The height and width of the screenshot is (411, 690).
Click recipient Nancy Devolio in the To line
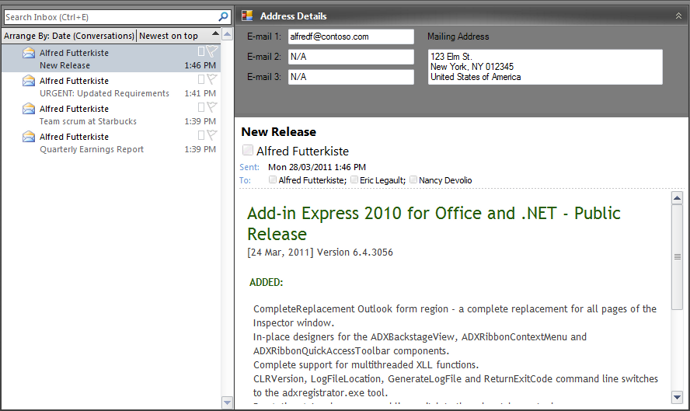click(x=445, y=180)
